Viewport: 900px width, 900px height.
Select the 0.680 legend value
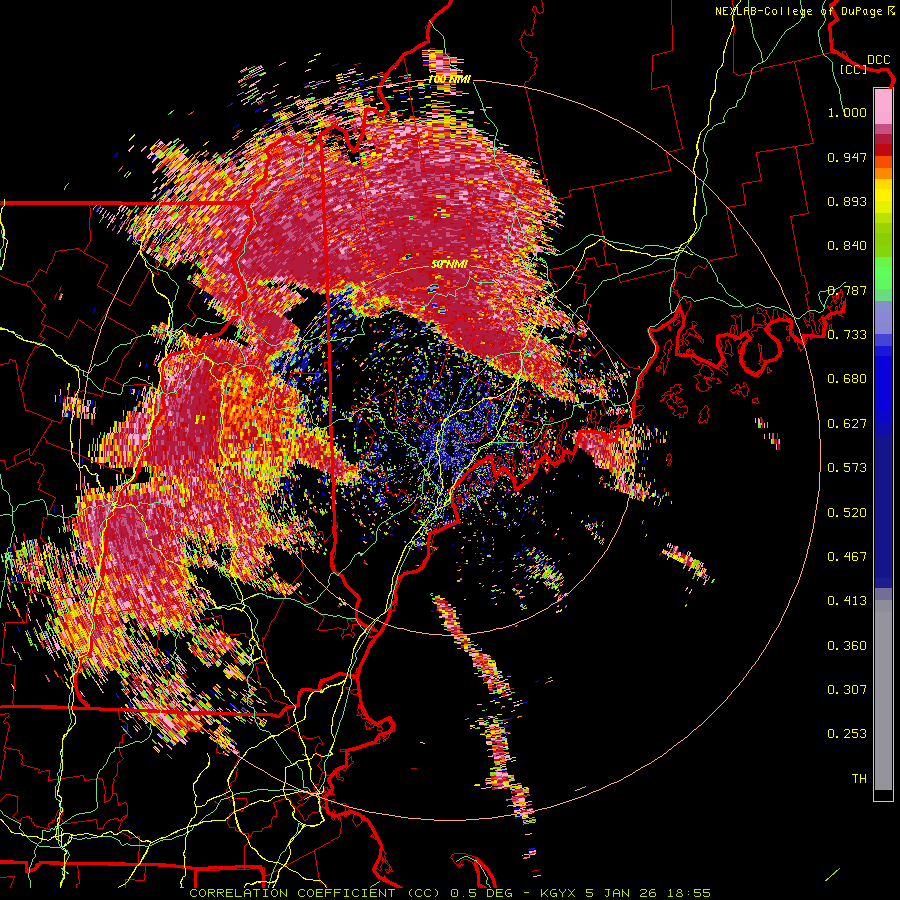847,379
